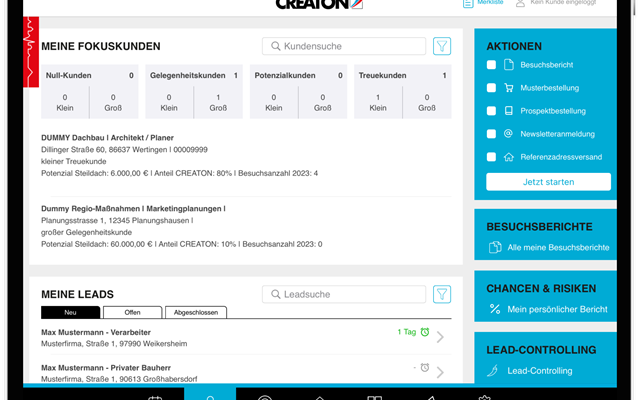Tick the Newsletteranmeldung checkbox
640x400 pixels.
pyautogui.click(x=491, y=134)
